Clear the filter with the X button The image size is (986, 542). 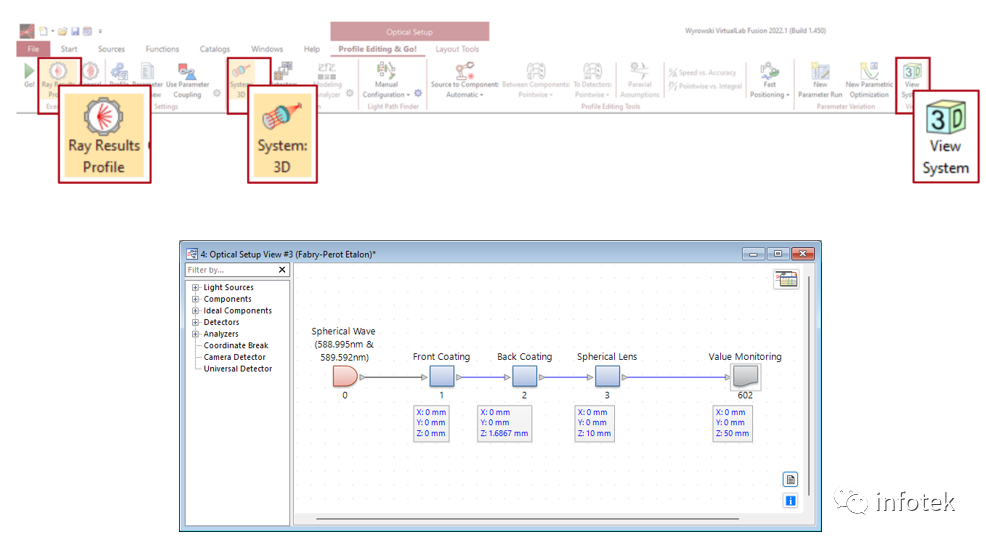click(282, 270)
